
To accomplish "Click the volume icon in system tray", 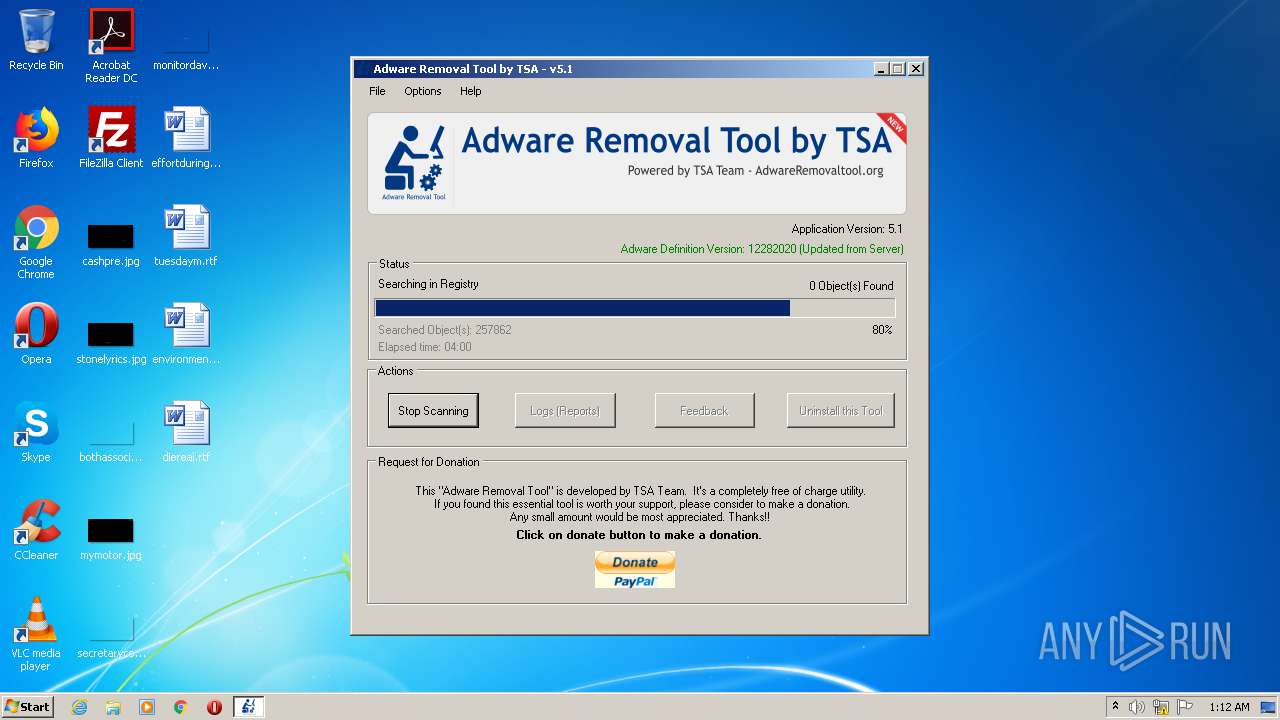I will [x=1137, y=707].
